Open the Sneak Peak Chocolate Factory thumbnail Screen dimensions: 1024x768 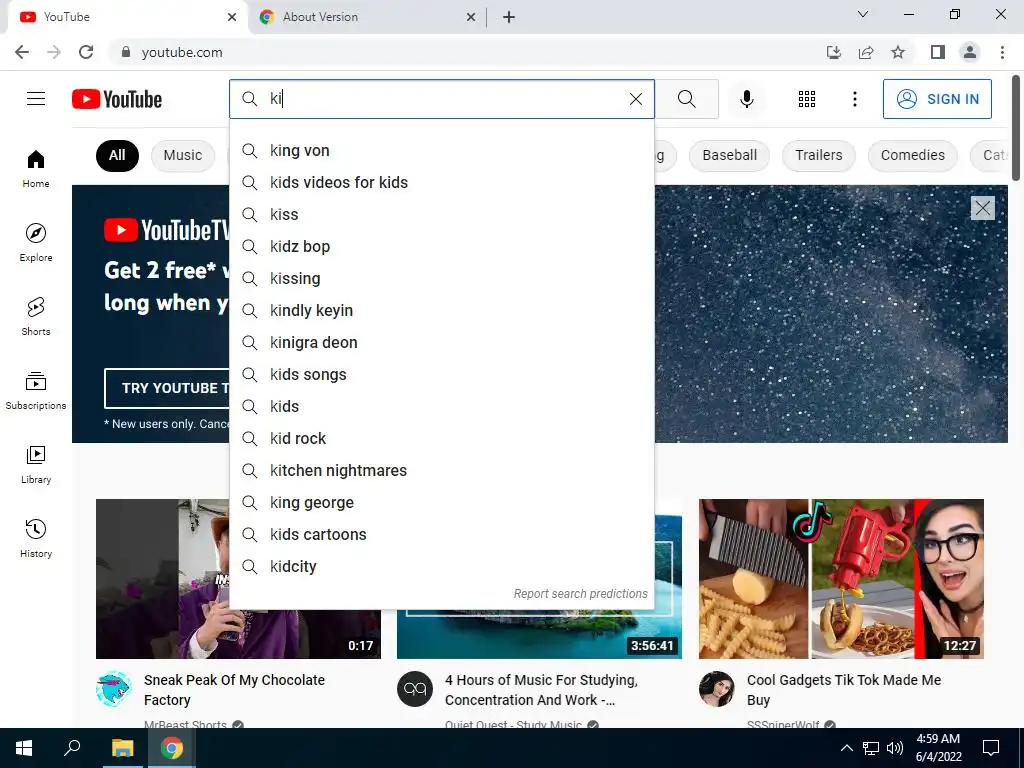163,579
